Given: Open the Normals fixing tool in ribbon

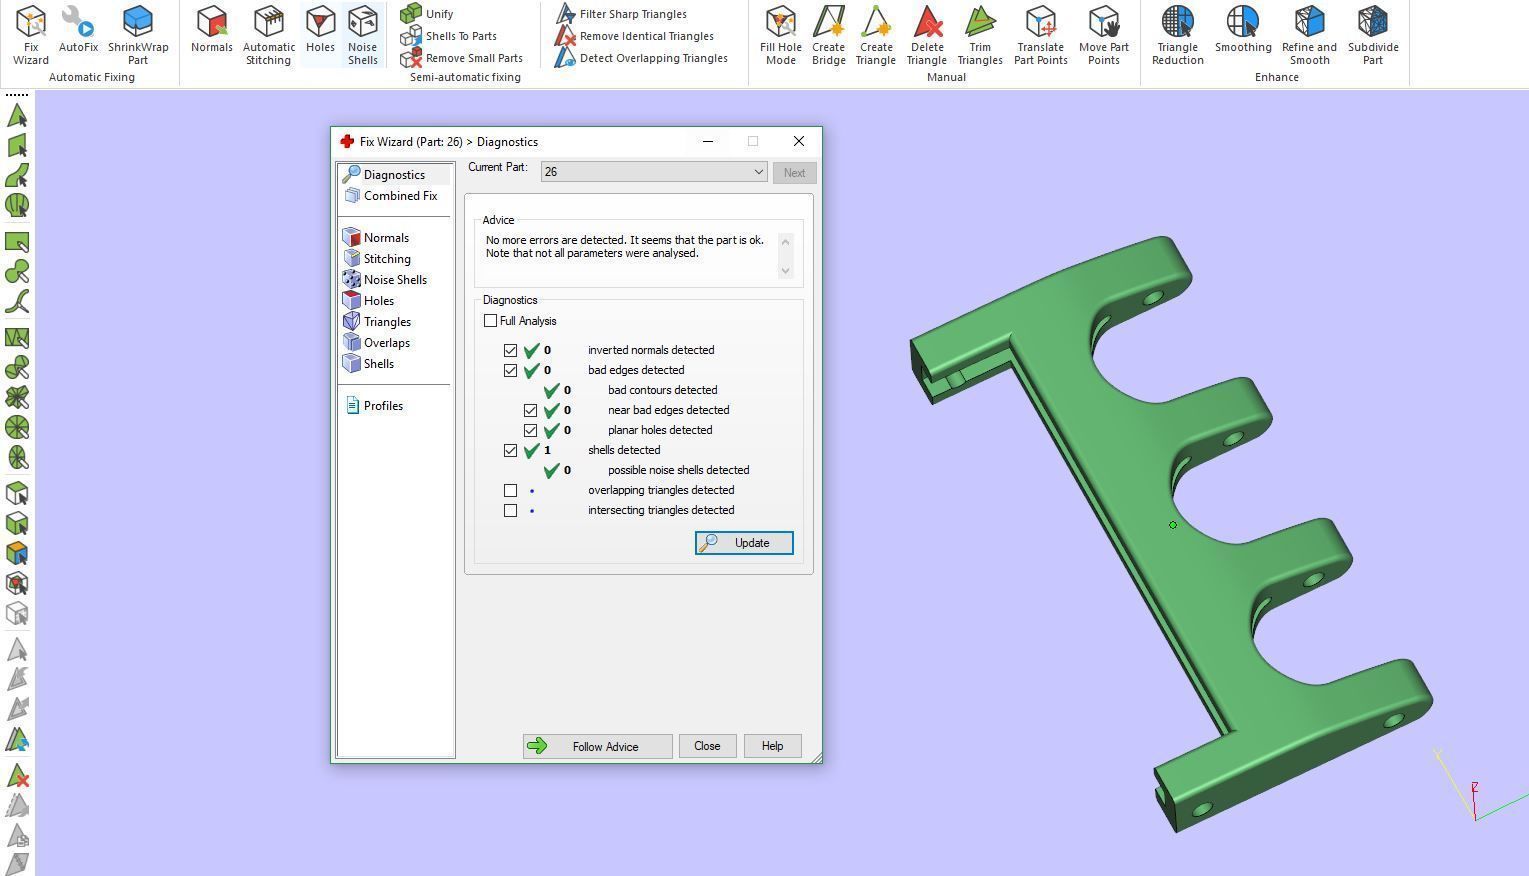Looking at the screenshot, I should [x=212, y=30].
